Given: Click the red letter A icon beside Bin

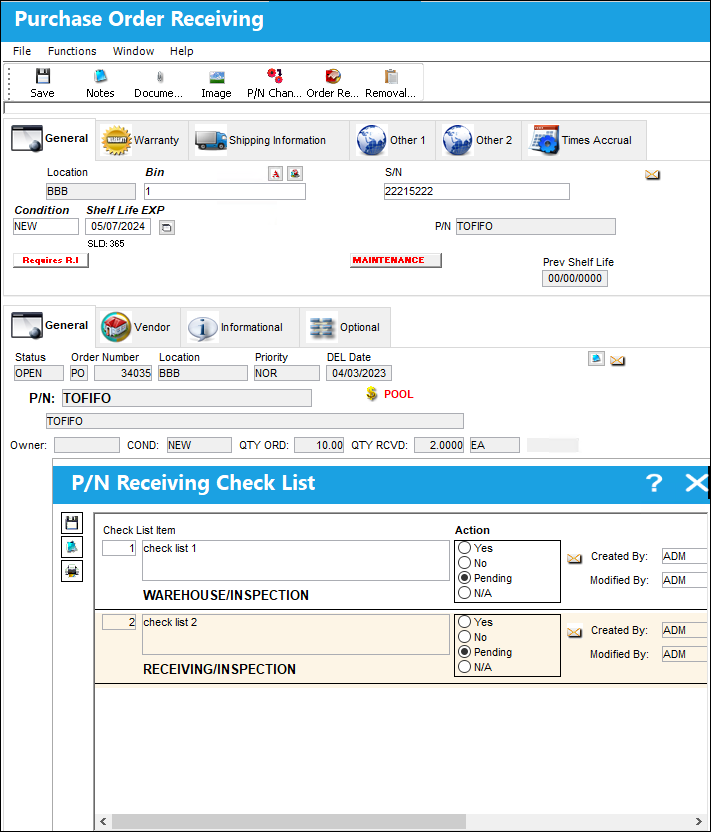Looking at the screenshot, I should 275,174.
